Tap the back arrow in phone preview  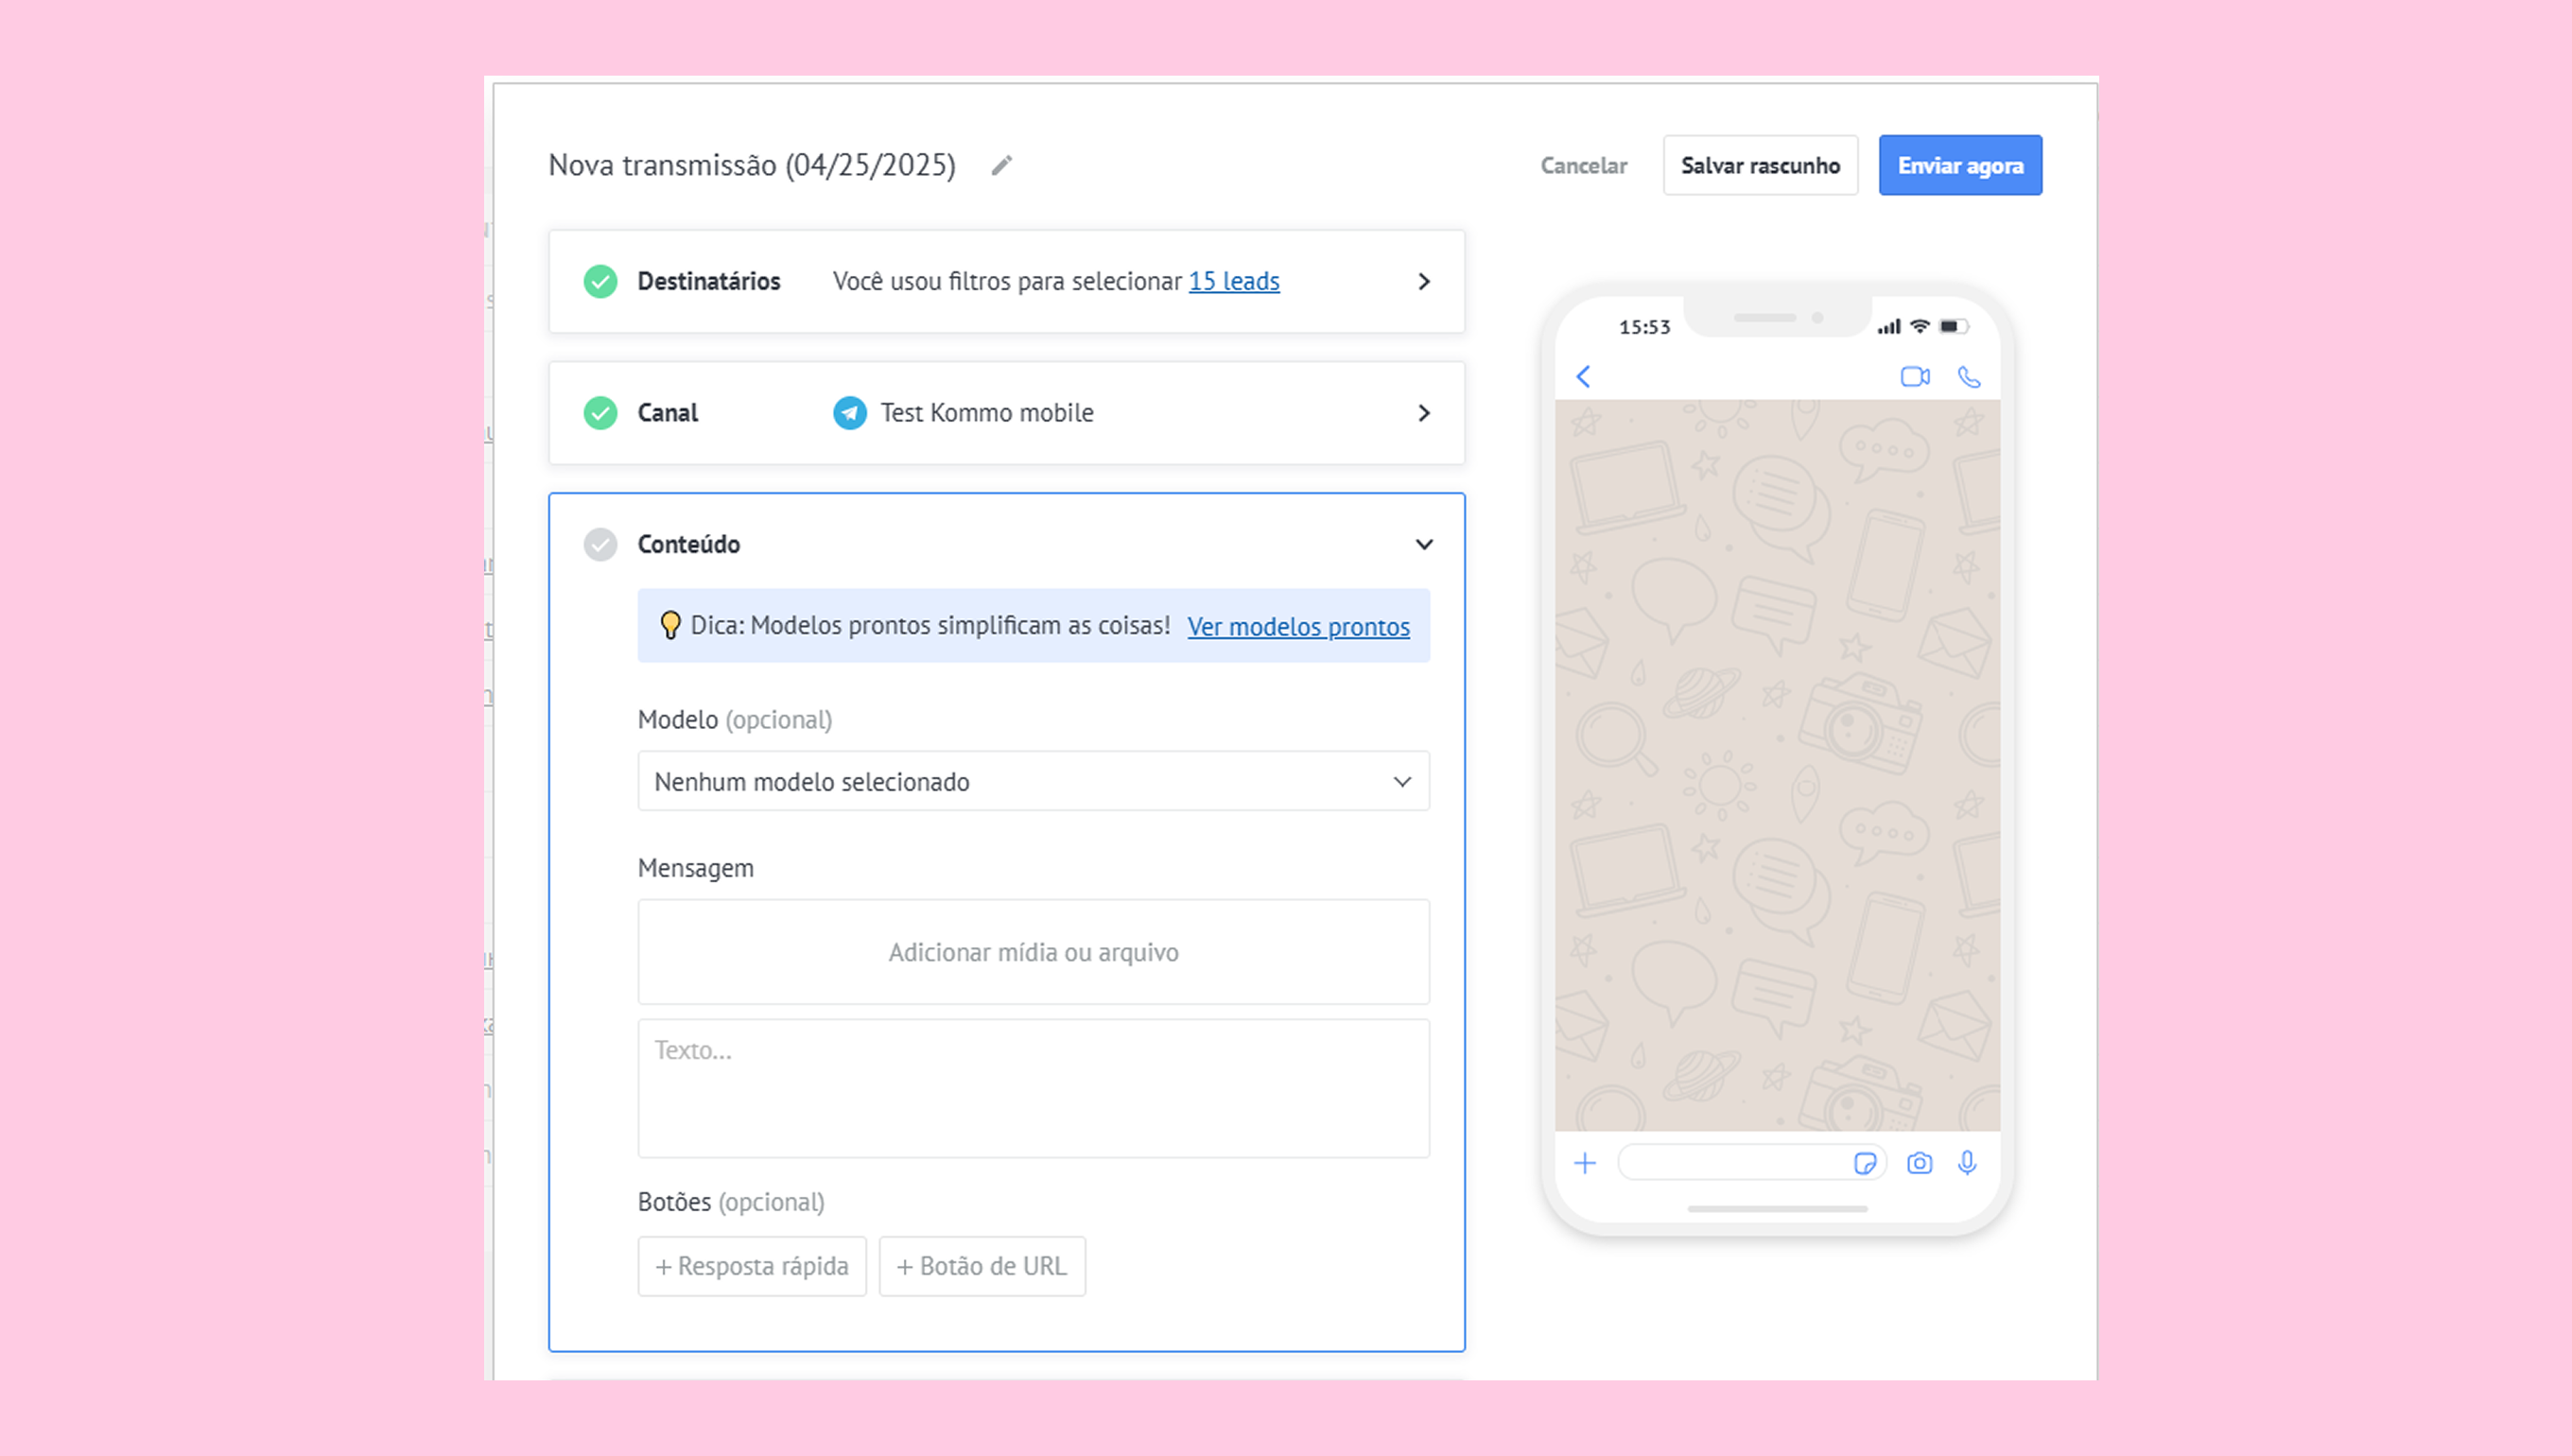[1583, 377]
